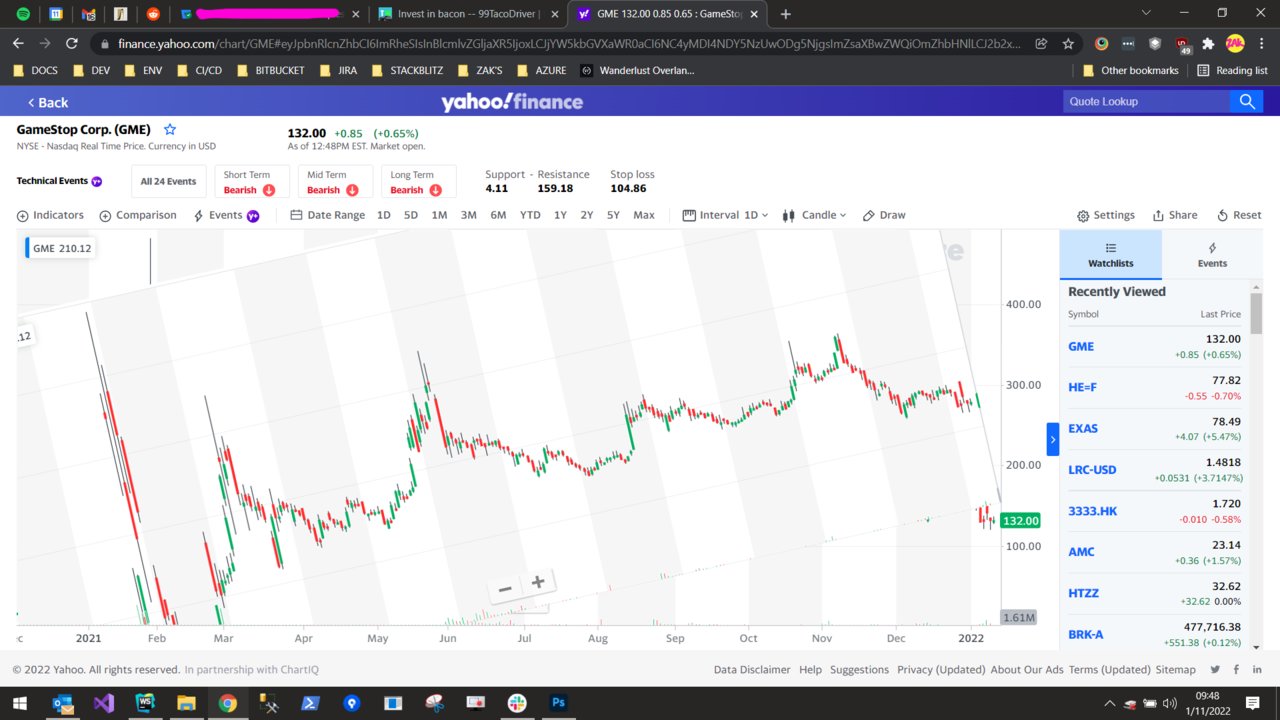The image size is (1280, 720).
Task: Open chart Settings
Action: click(x=1106, y=215)
